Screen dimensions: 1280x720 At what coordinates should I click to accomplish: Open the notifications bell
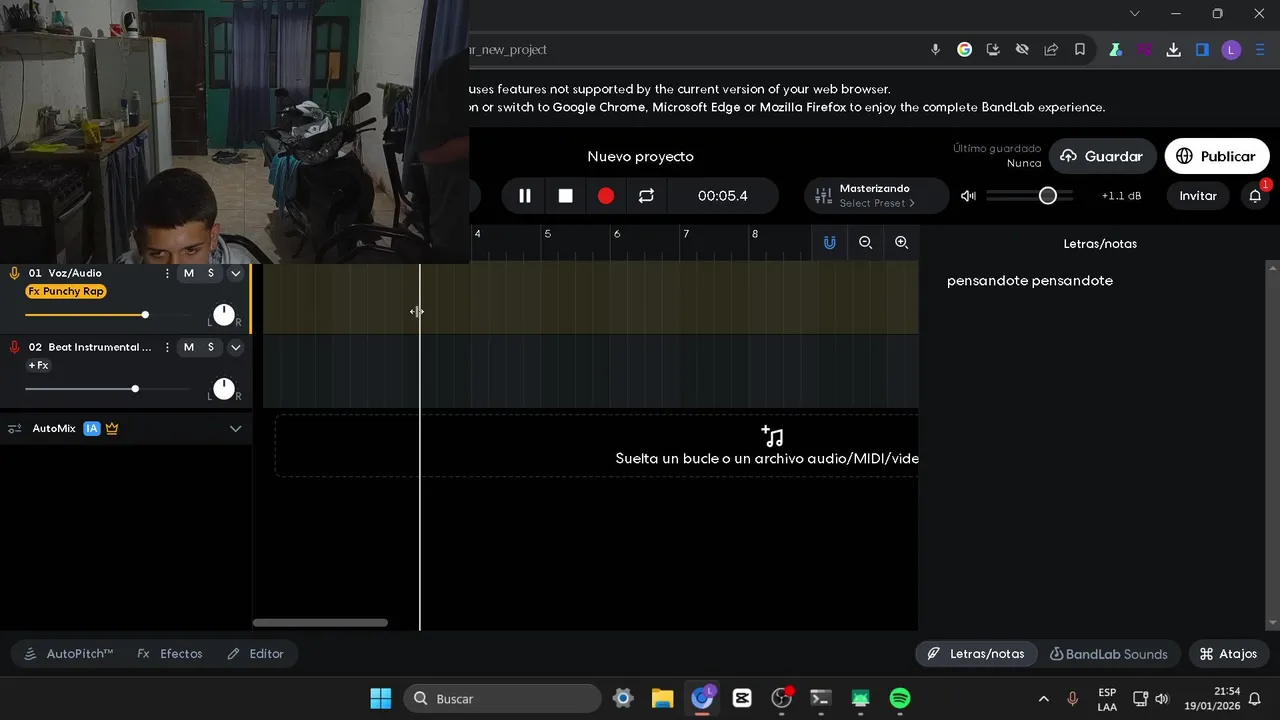tap(1255, 196)
